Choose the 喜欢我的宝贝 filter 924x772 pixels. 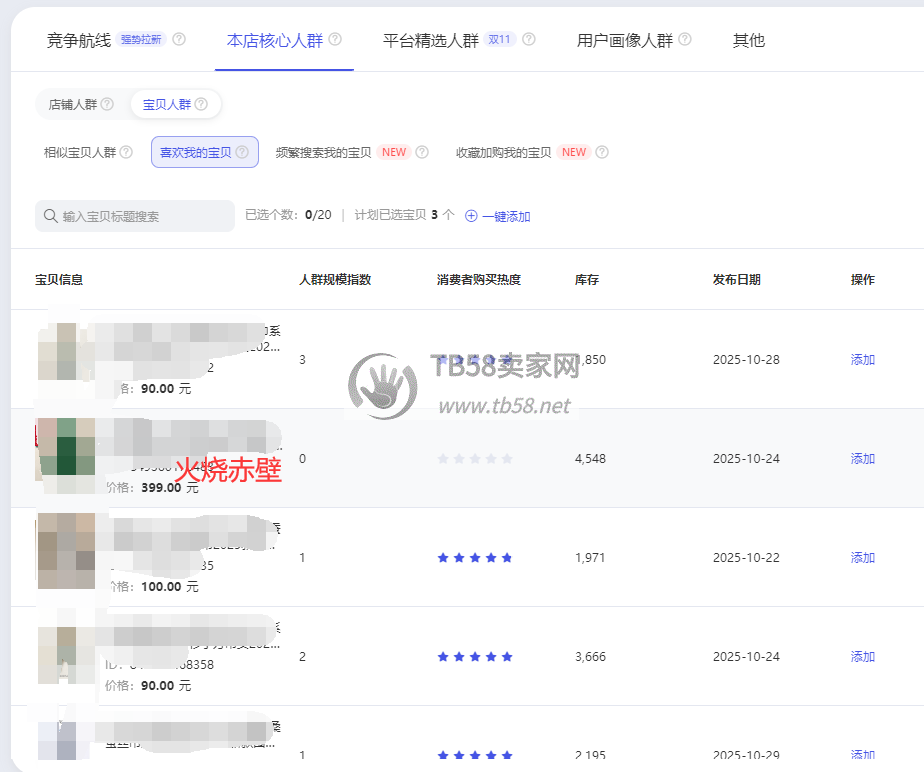point(196,153)
